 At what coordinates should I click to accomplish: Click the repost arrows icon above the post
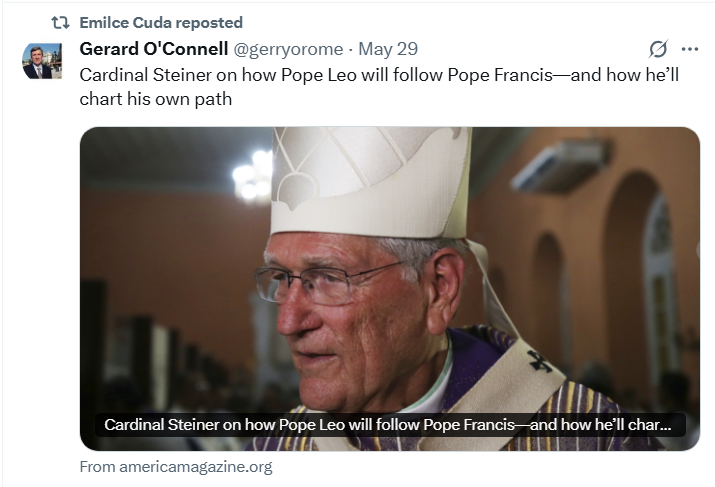pos(60,22)
